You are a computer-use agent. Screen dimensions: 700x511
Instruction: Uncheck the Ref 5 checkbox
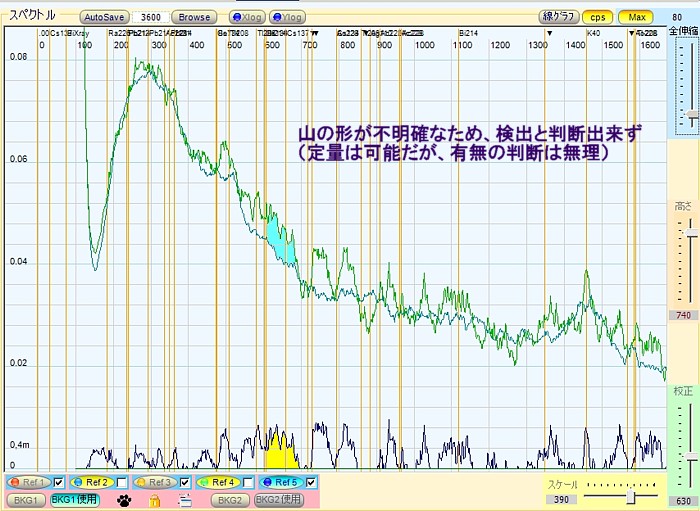tap(312, 482)
